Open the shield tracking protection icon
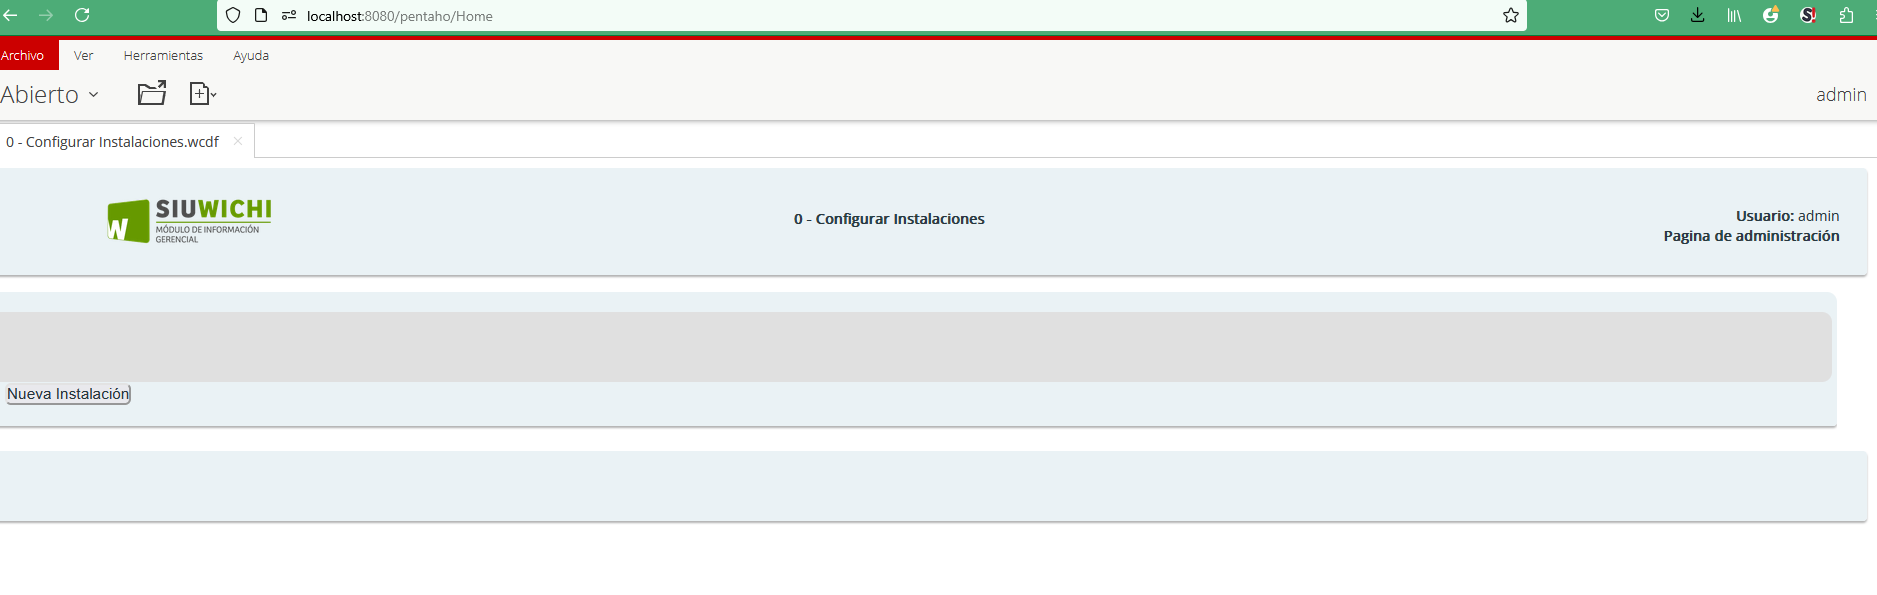Screen dimensions: 1877x595 [x=233, y=15]
